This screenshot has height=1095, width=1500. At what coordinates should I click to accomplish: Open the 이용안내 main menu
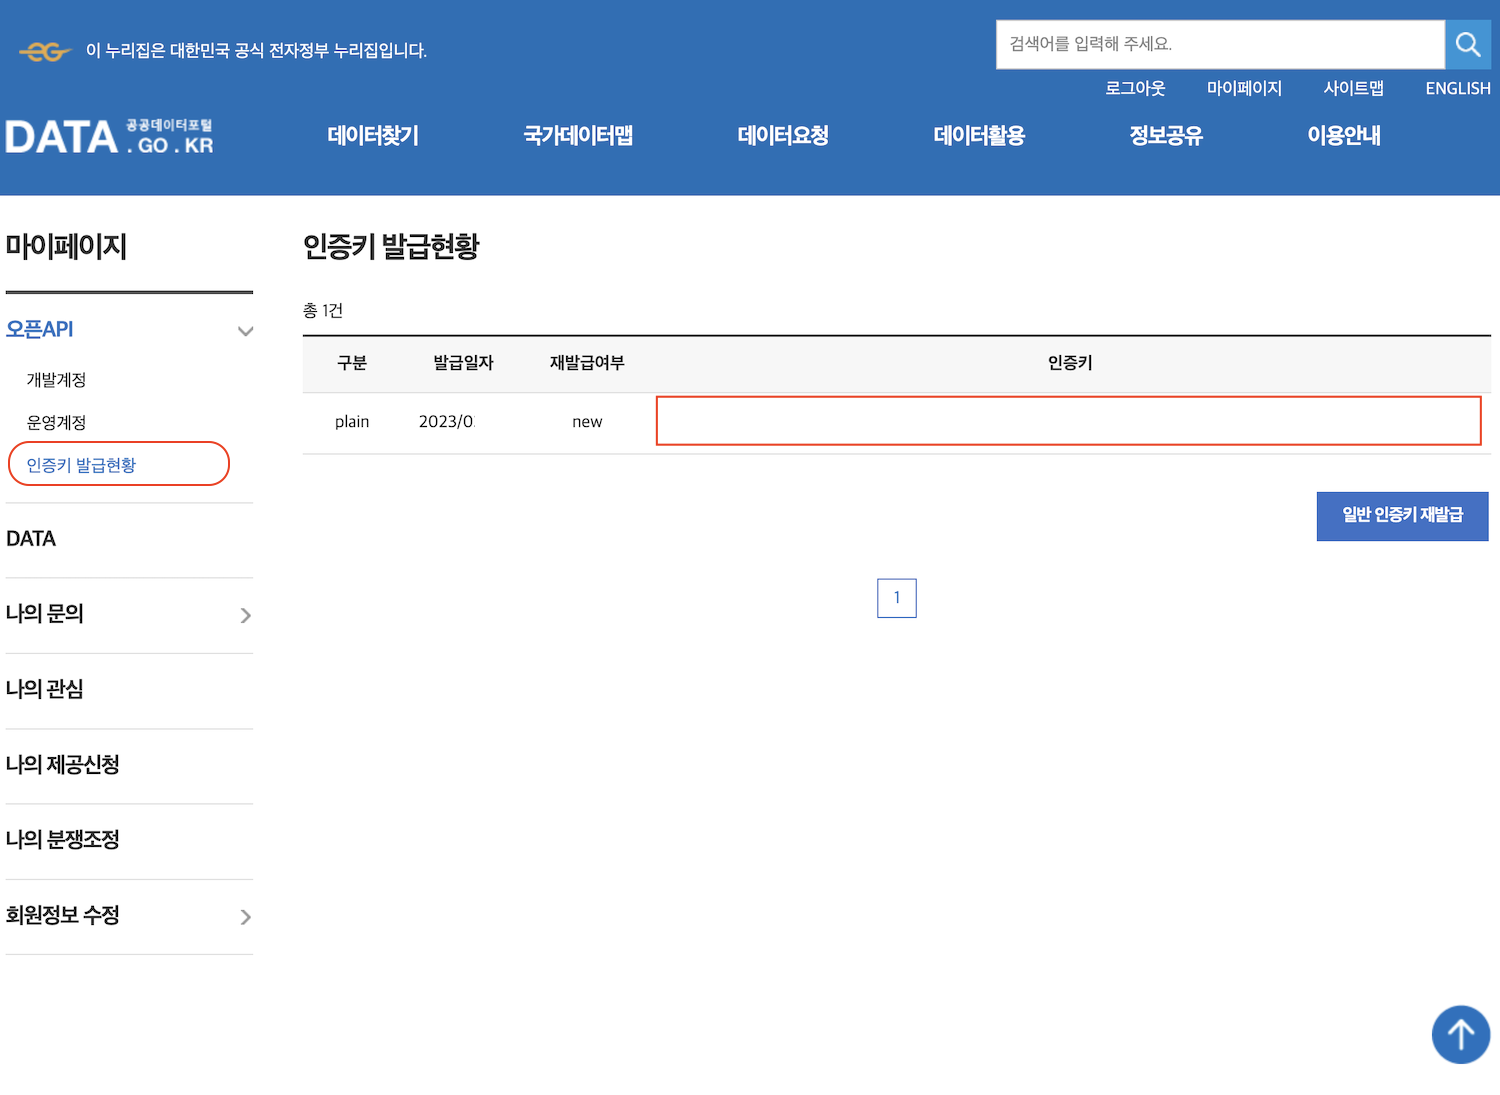(1344, 136)
